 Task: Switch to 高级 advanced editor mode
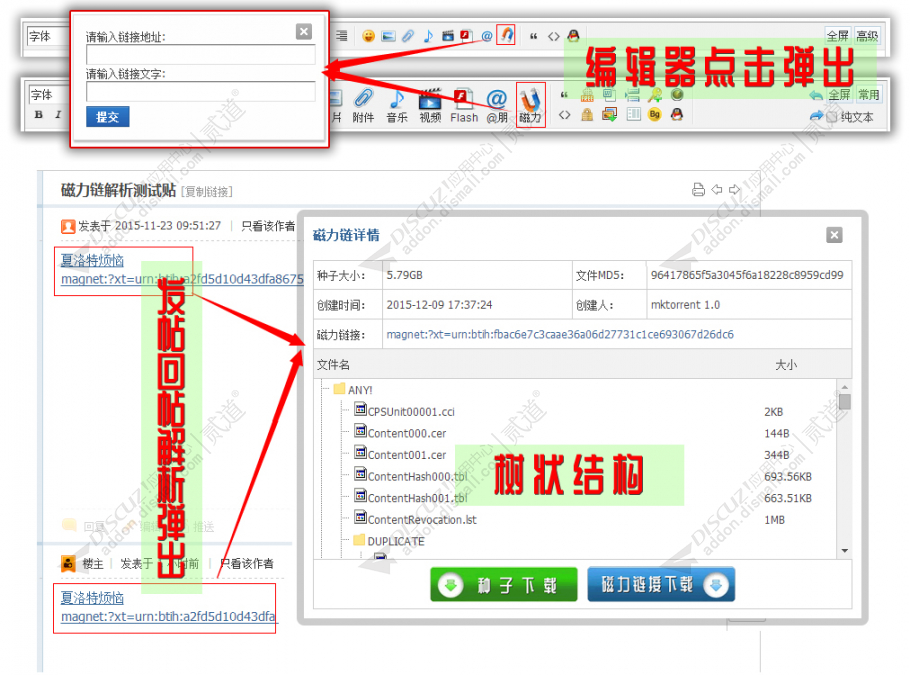[866, 36]
